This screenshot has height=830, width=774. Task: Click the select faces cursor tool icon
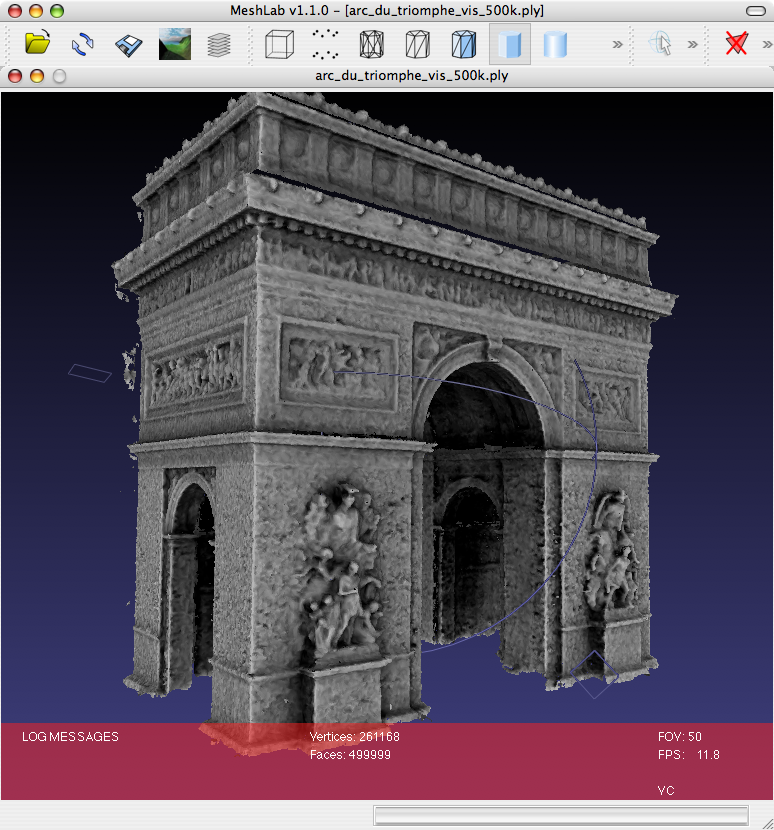pos(660,44)
